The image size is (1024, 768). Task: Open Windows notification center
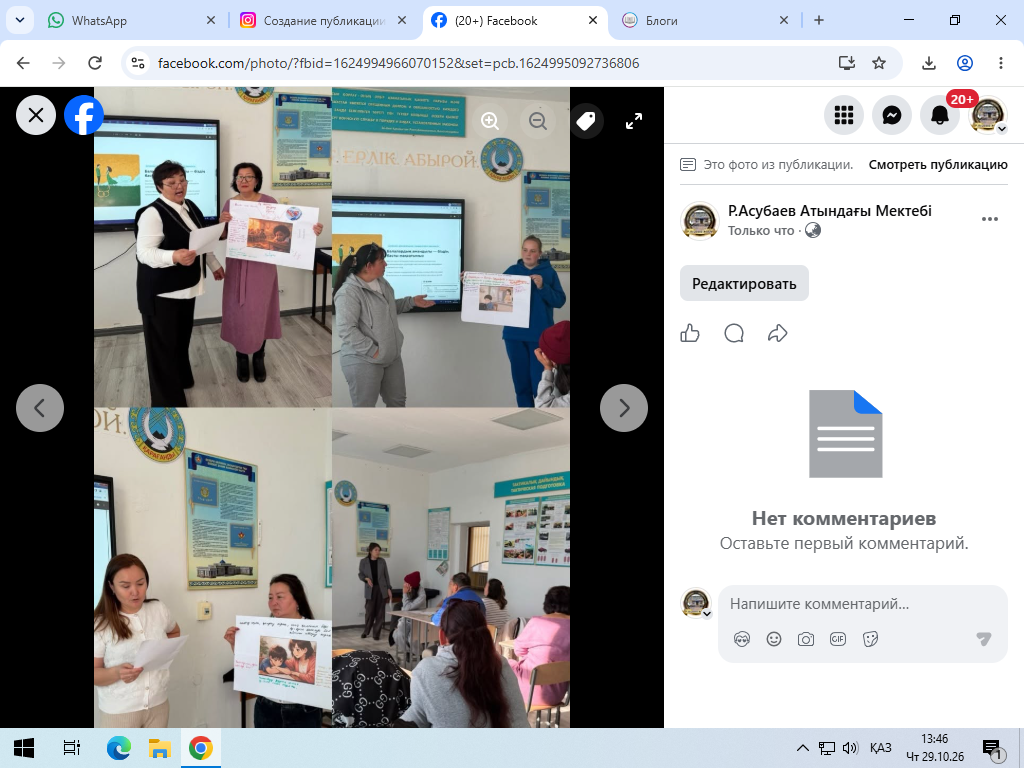(992, 748)
